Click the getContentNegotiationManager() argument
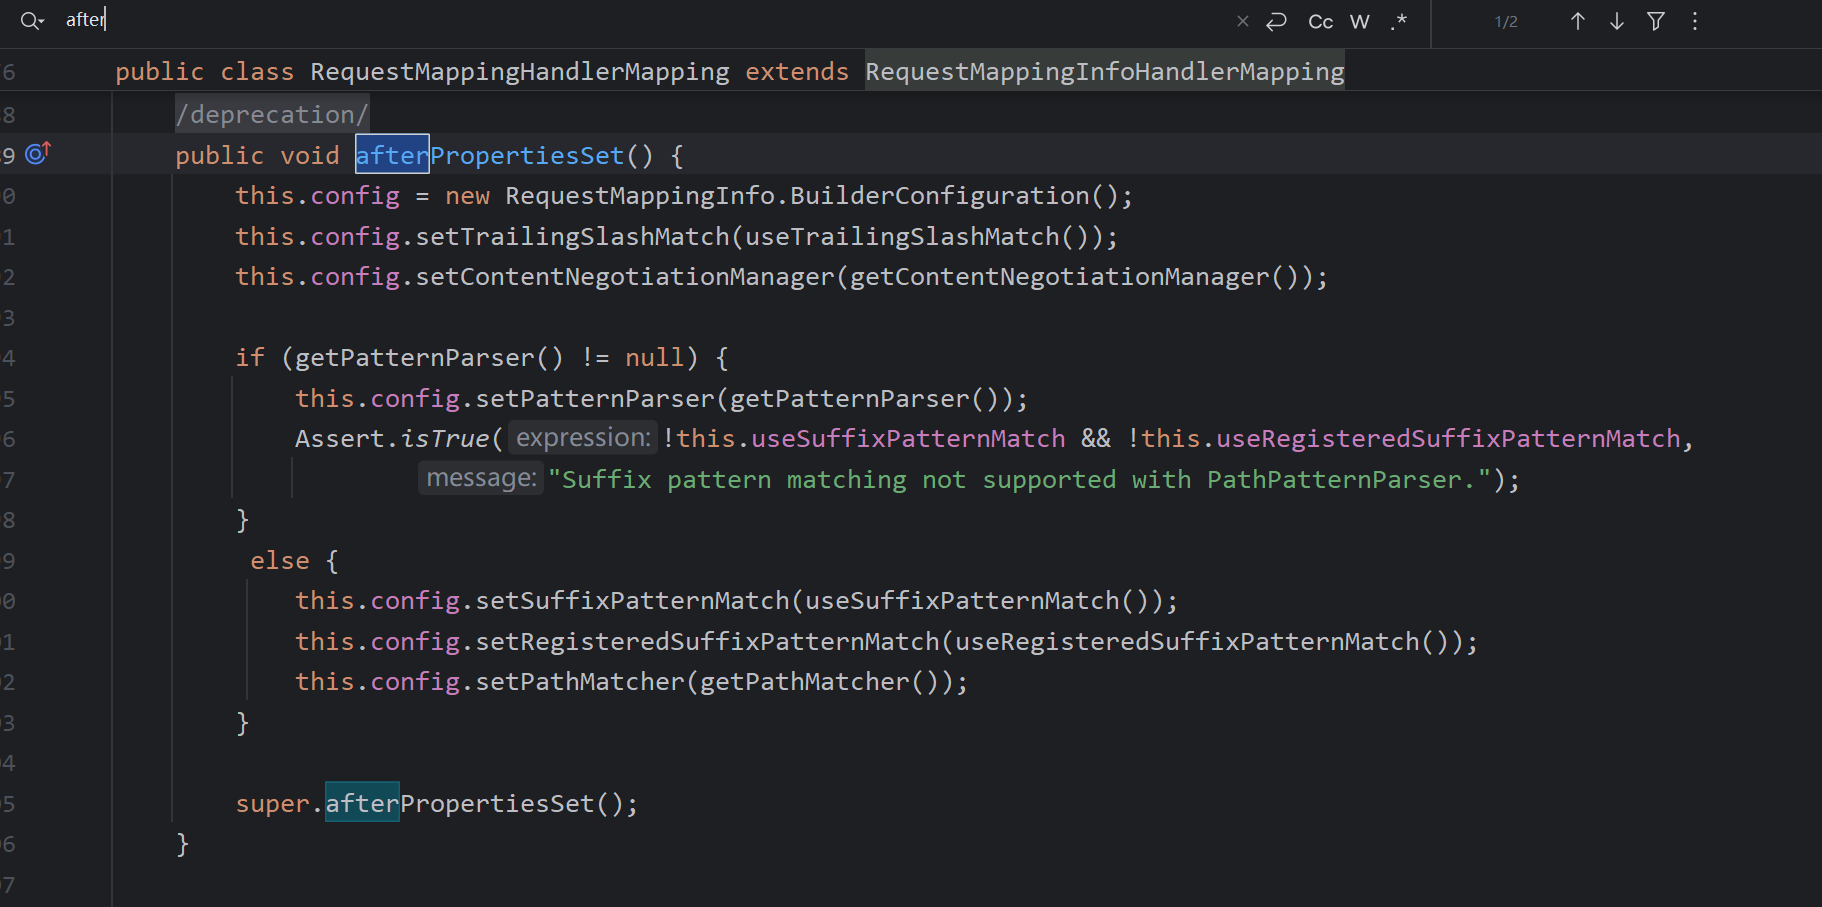This screenshot has height=907, width=1822. pos(1075,277)
